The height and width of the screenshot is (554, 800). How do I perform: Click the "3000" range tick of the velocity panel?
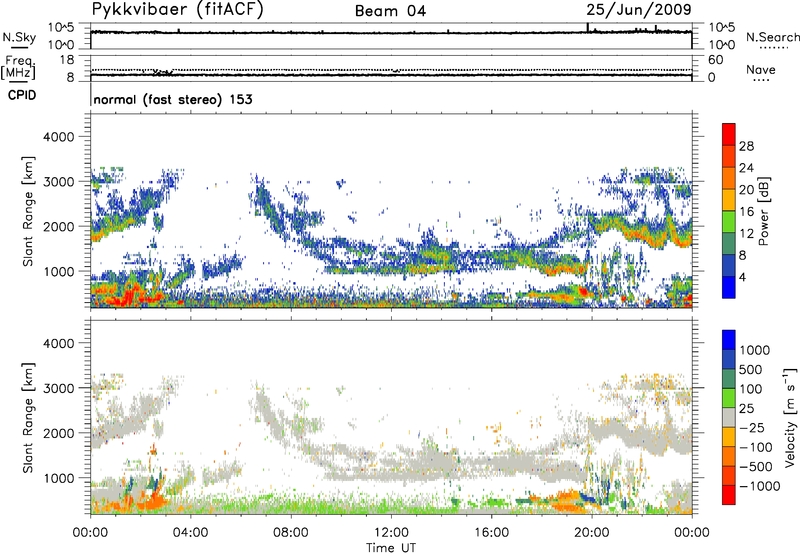point(58,388)
